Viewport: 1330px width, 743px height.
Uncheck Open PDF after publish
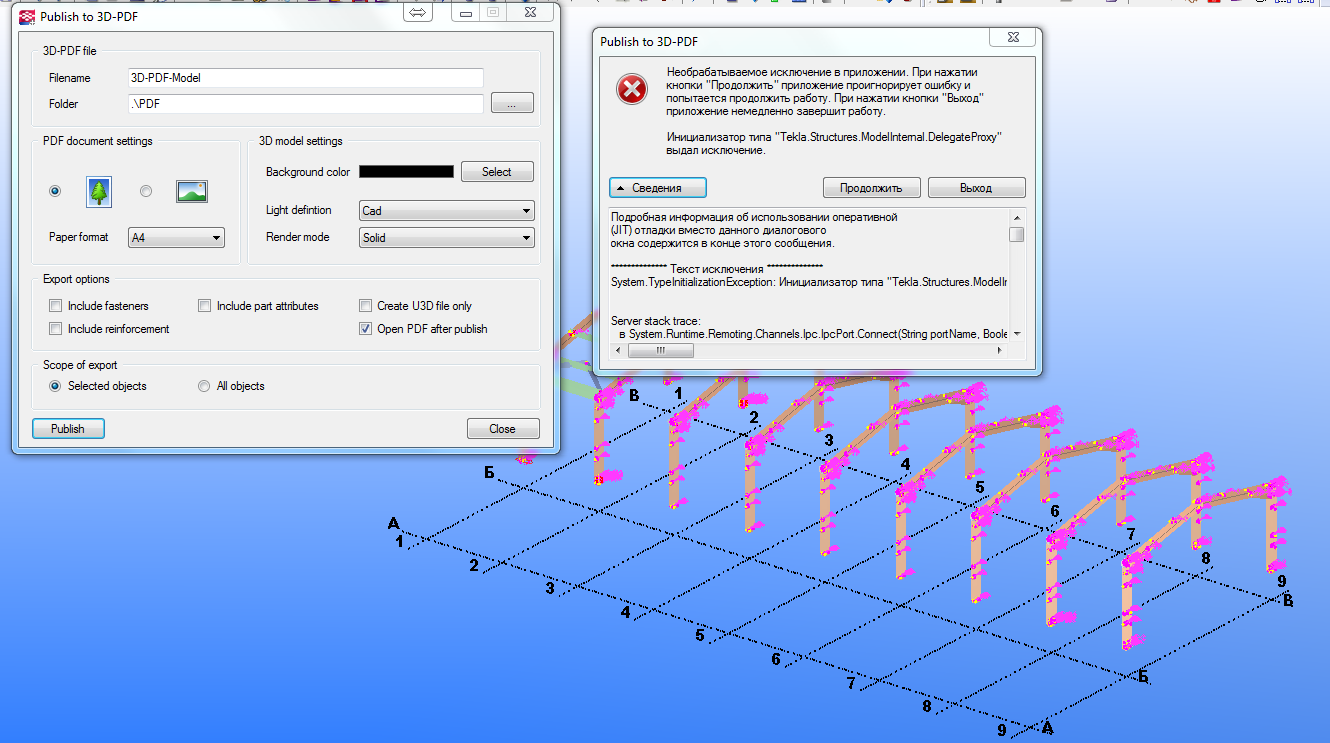[x=366, y=329]
